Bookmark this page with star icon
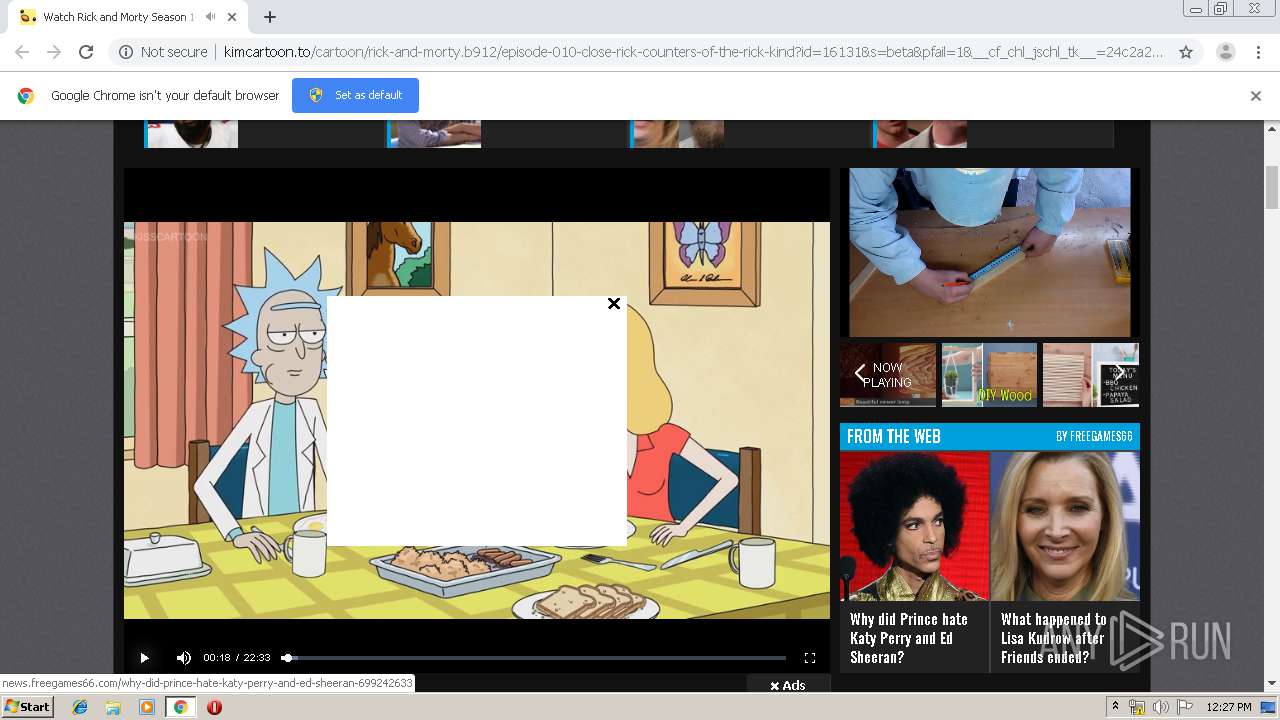The width and height of the screenshot is (1280, 720). click(1186, 52)
